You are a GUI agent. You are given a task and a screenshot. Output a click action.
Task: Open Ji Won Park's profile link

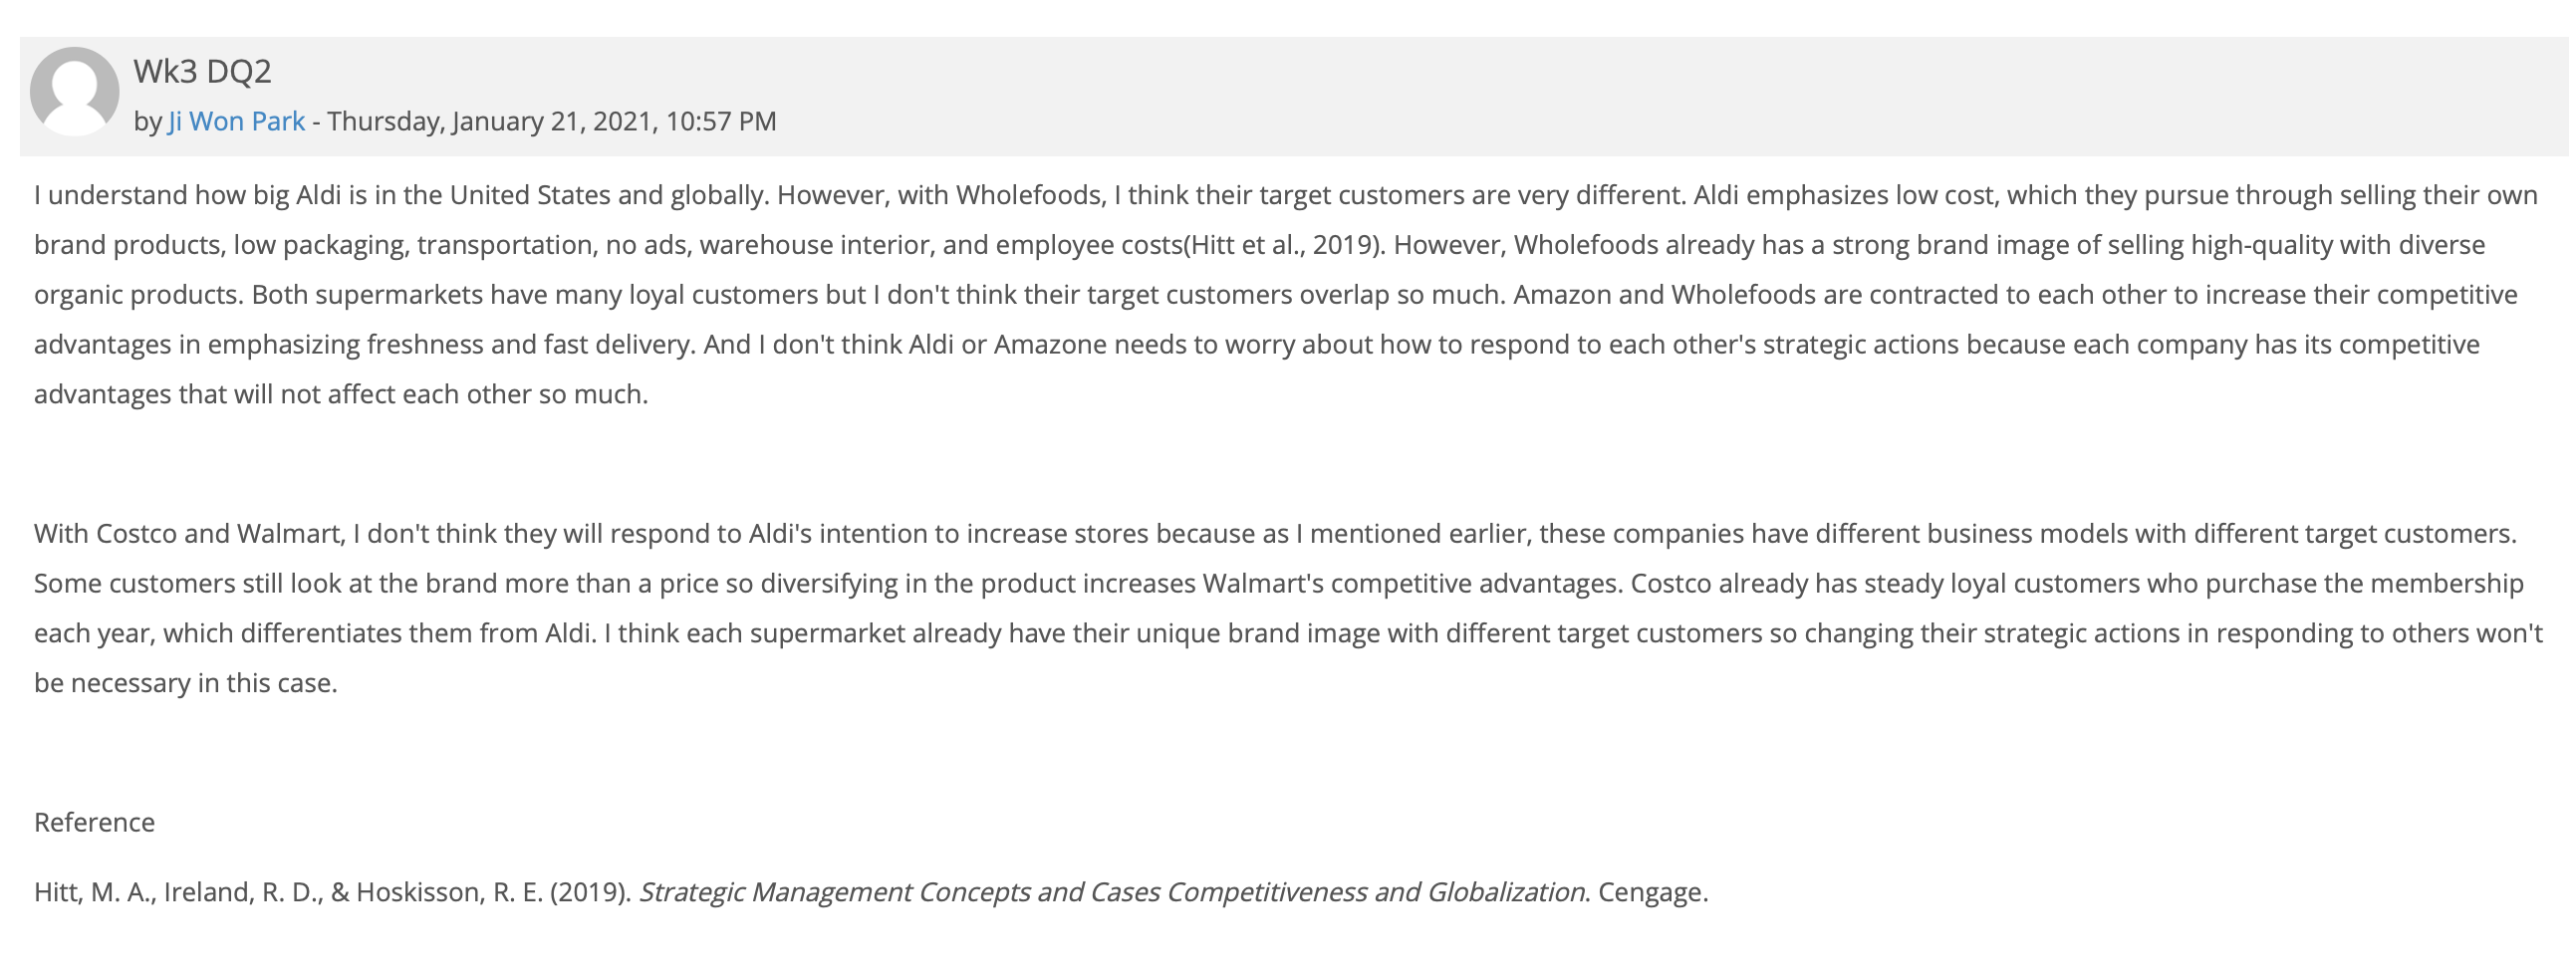[237, 121]
